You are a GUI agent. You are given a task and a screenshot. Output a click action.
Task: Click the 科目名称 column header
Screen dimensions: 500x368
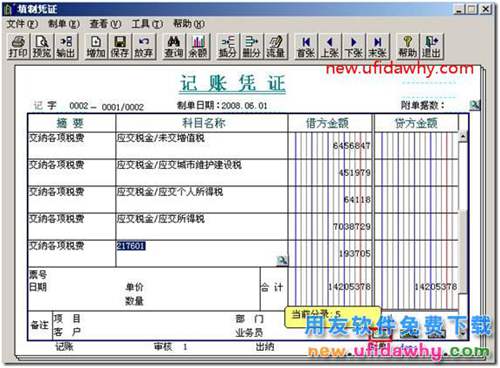[202, 123]
